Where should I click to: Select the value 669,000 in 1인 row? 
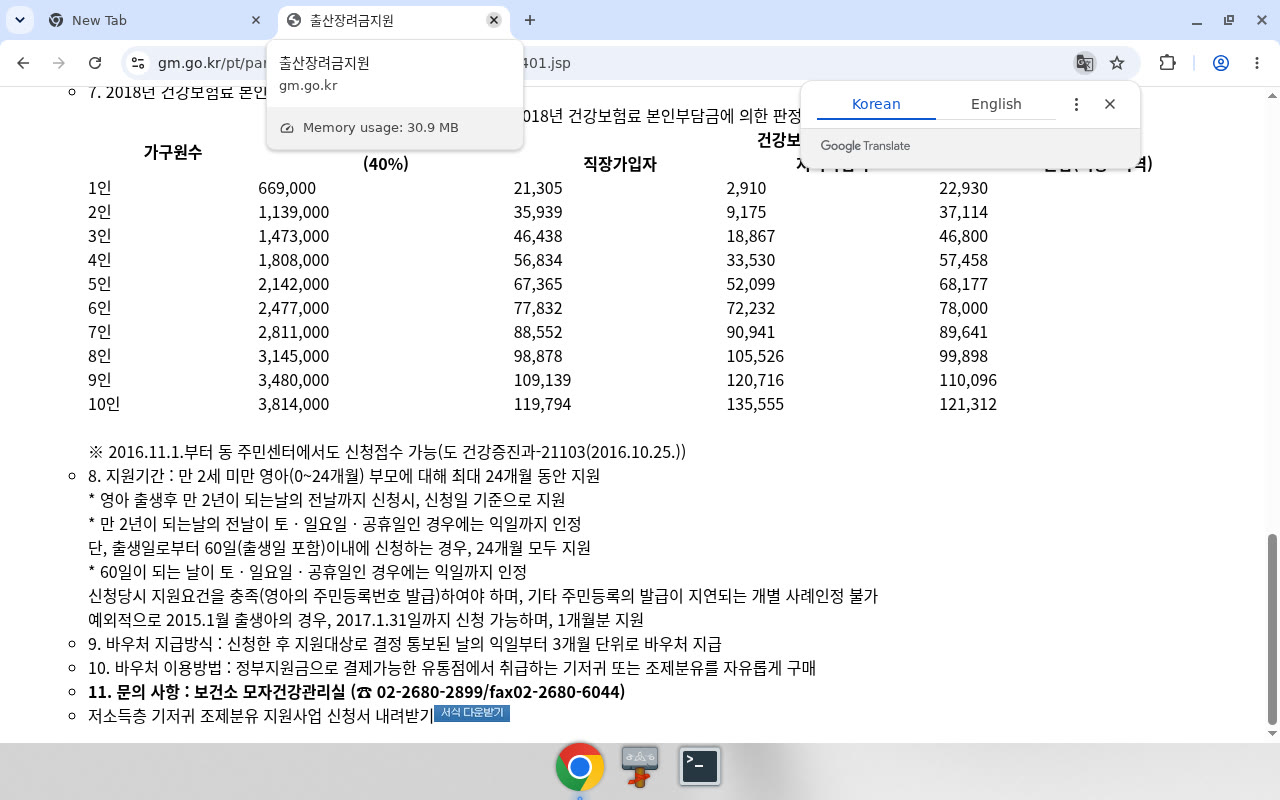point(287,188)
